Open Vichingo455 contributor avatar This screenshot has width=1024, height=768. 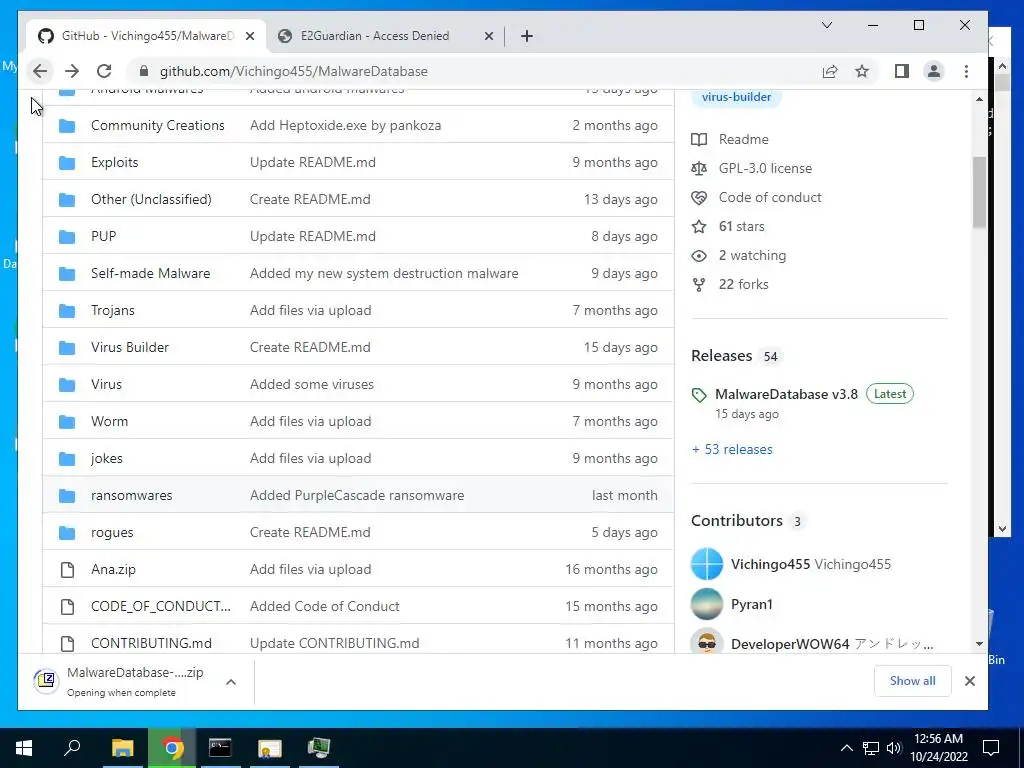tap(707, 564)
